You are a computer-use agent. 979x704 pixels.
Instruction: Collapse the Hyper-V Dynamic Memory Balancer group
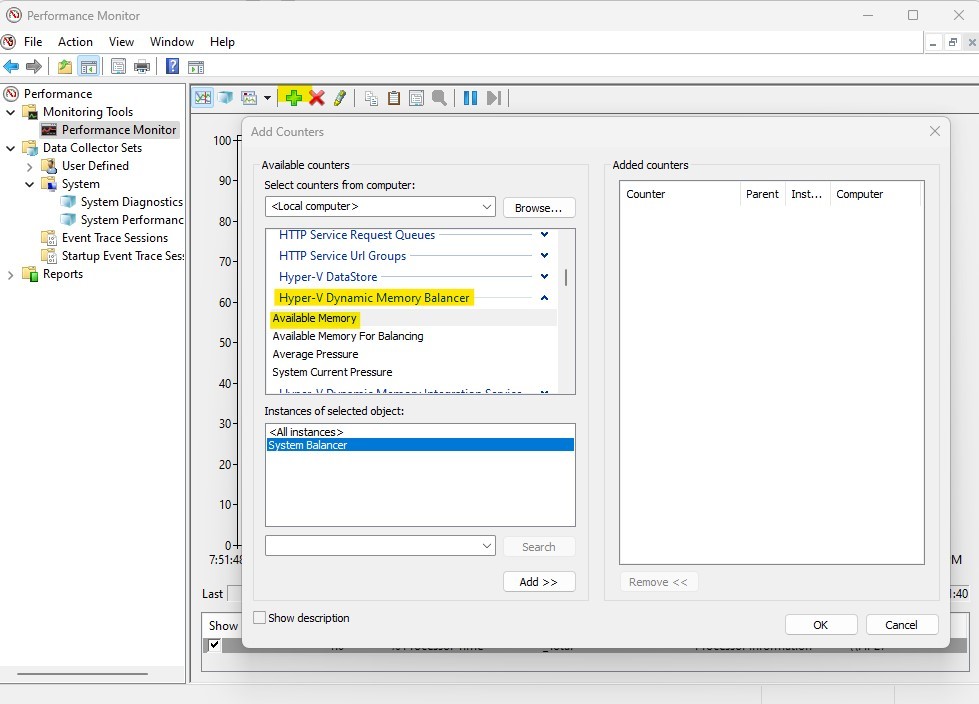(x=543, y=297)
